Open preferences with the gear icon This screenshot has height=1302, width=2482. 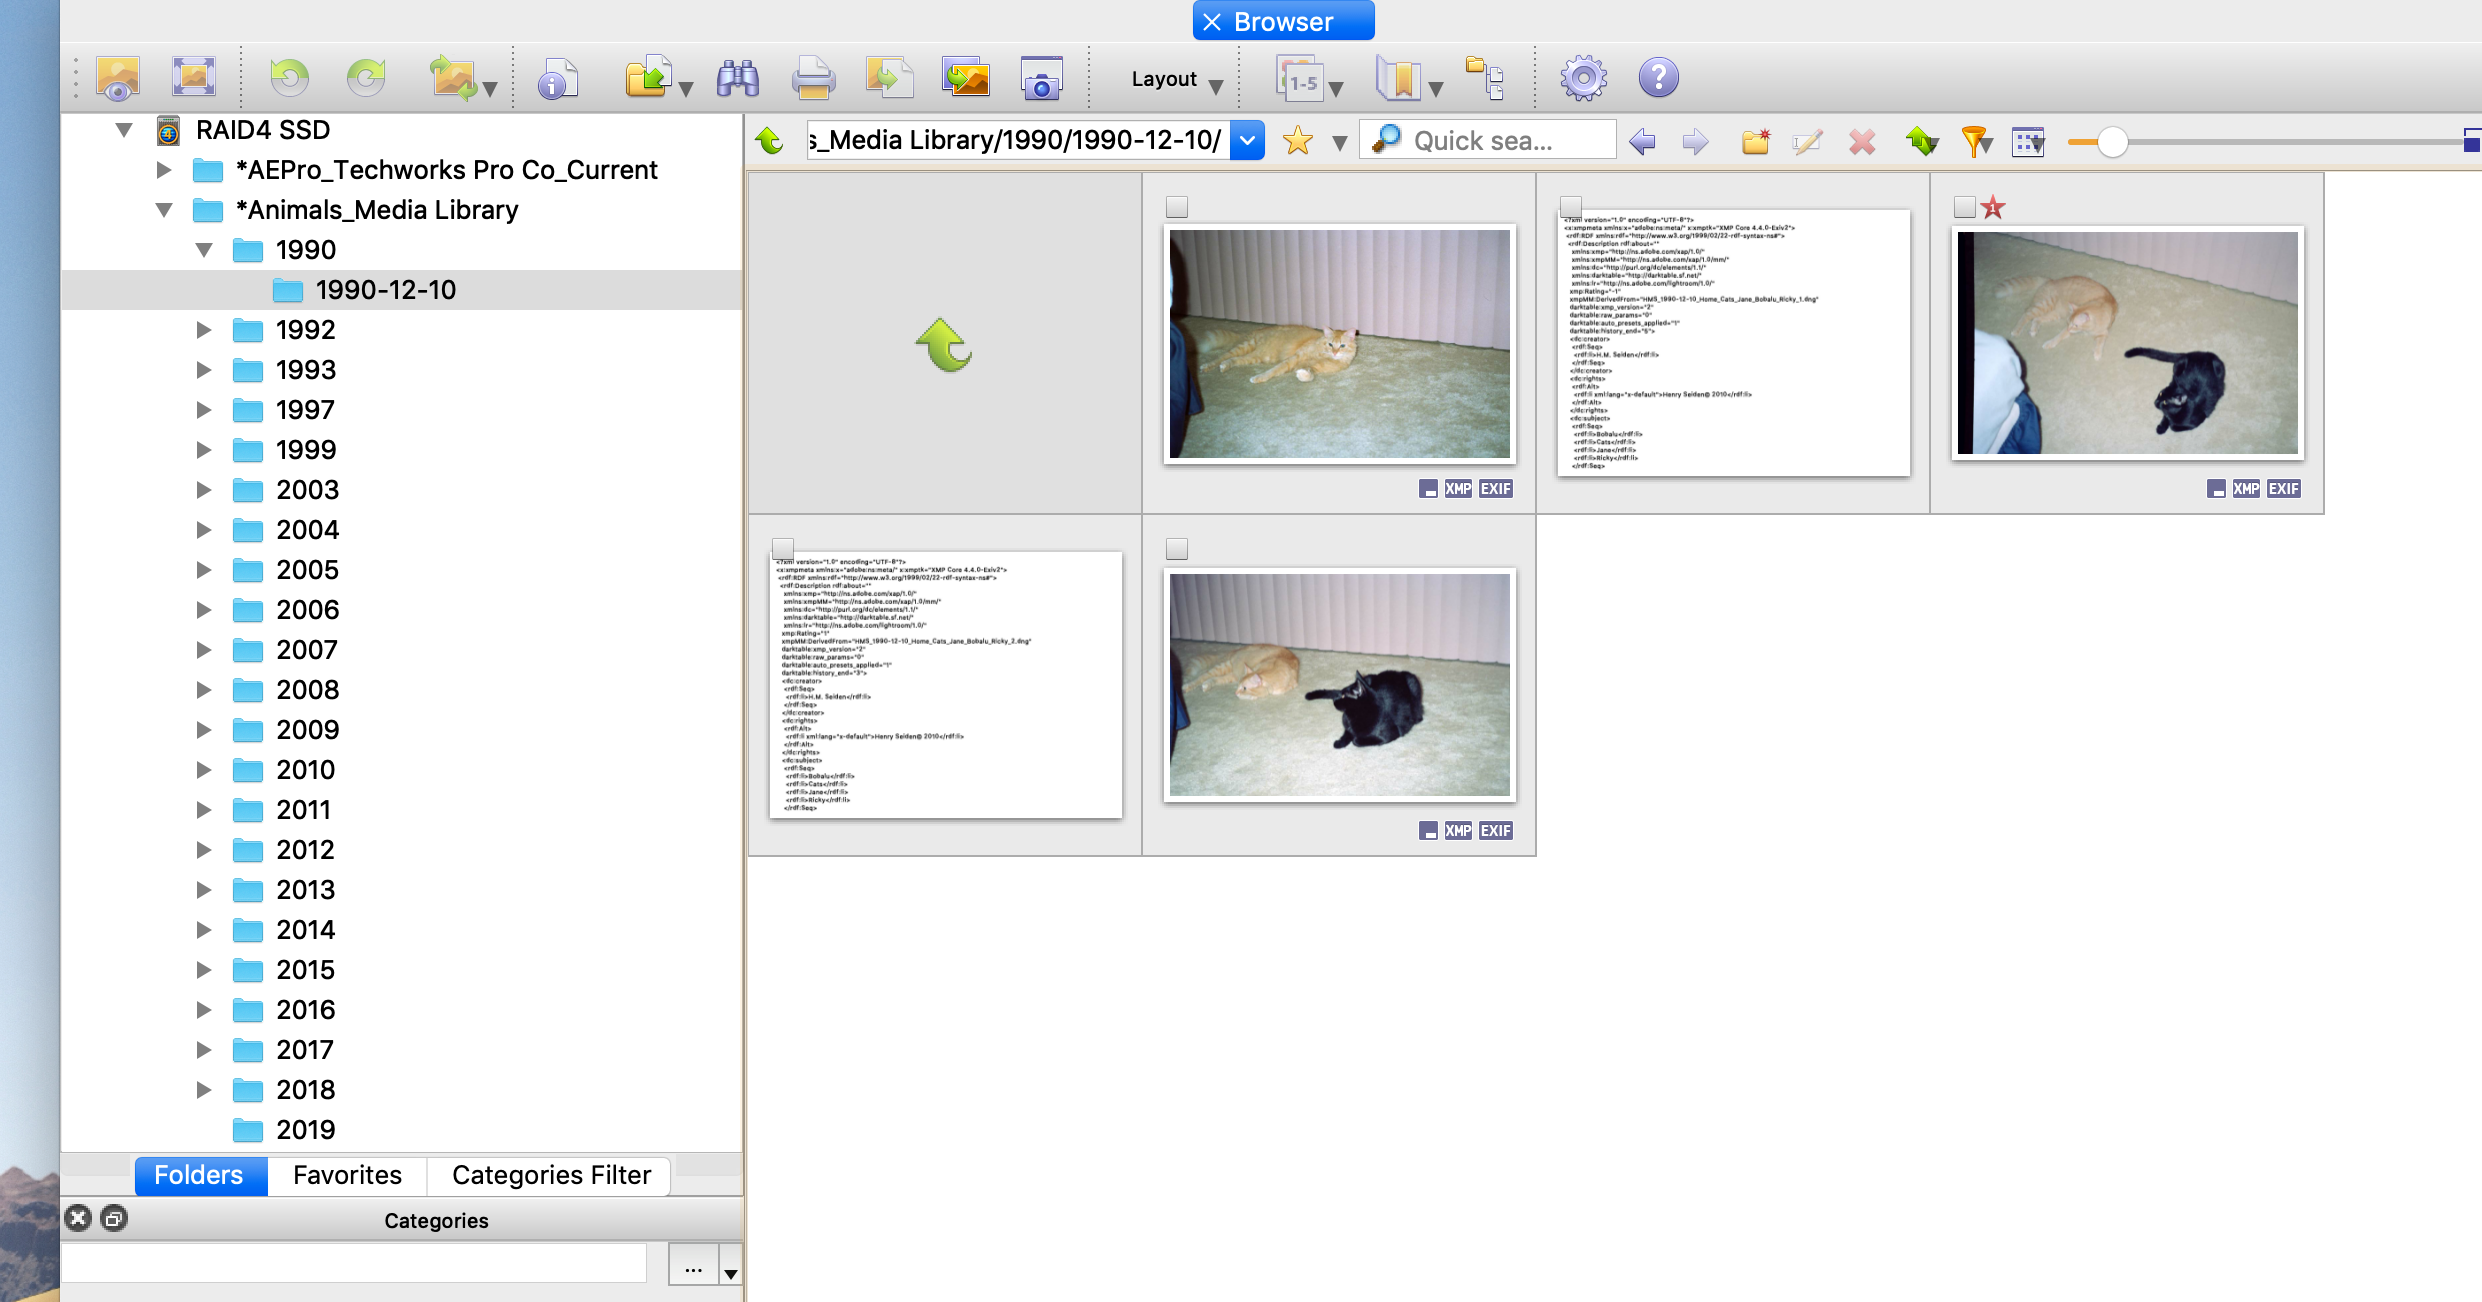tap(1583, 78)
